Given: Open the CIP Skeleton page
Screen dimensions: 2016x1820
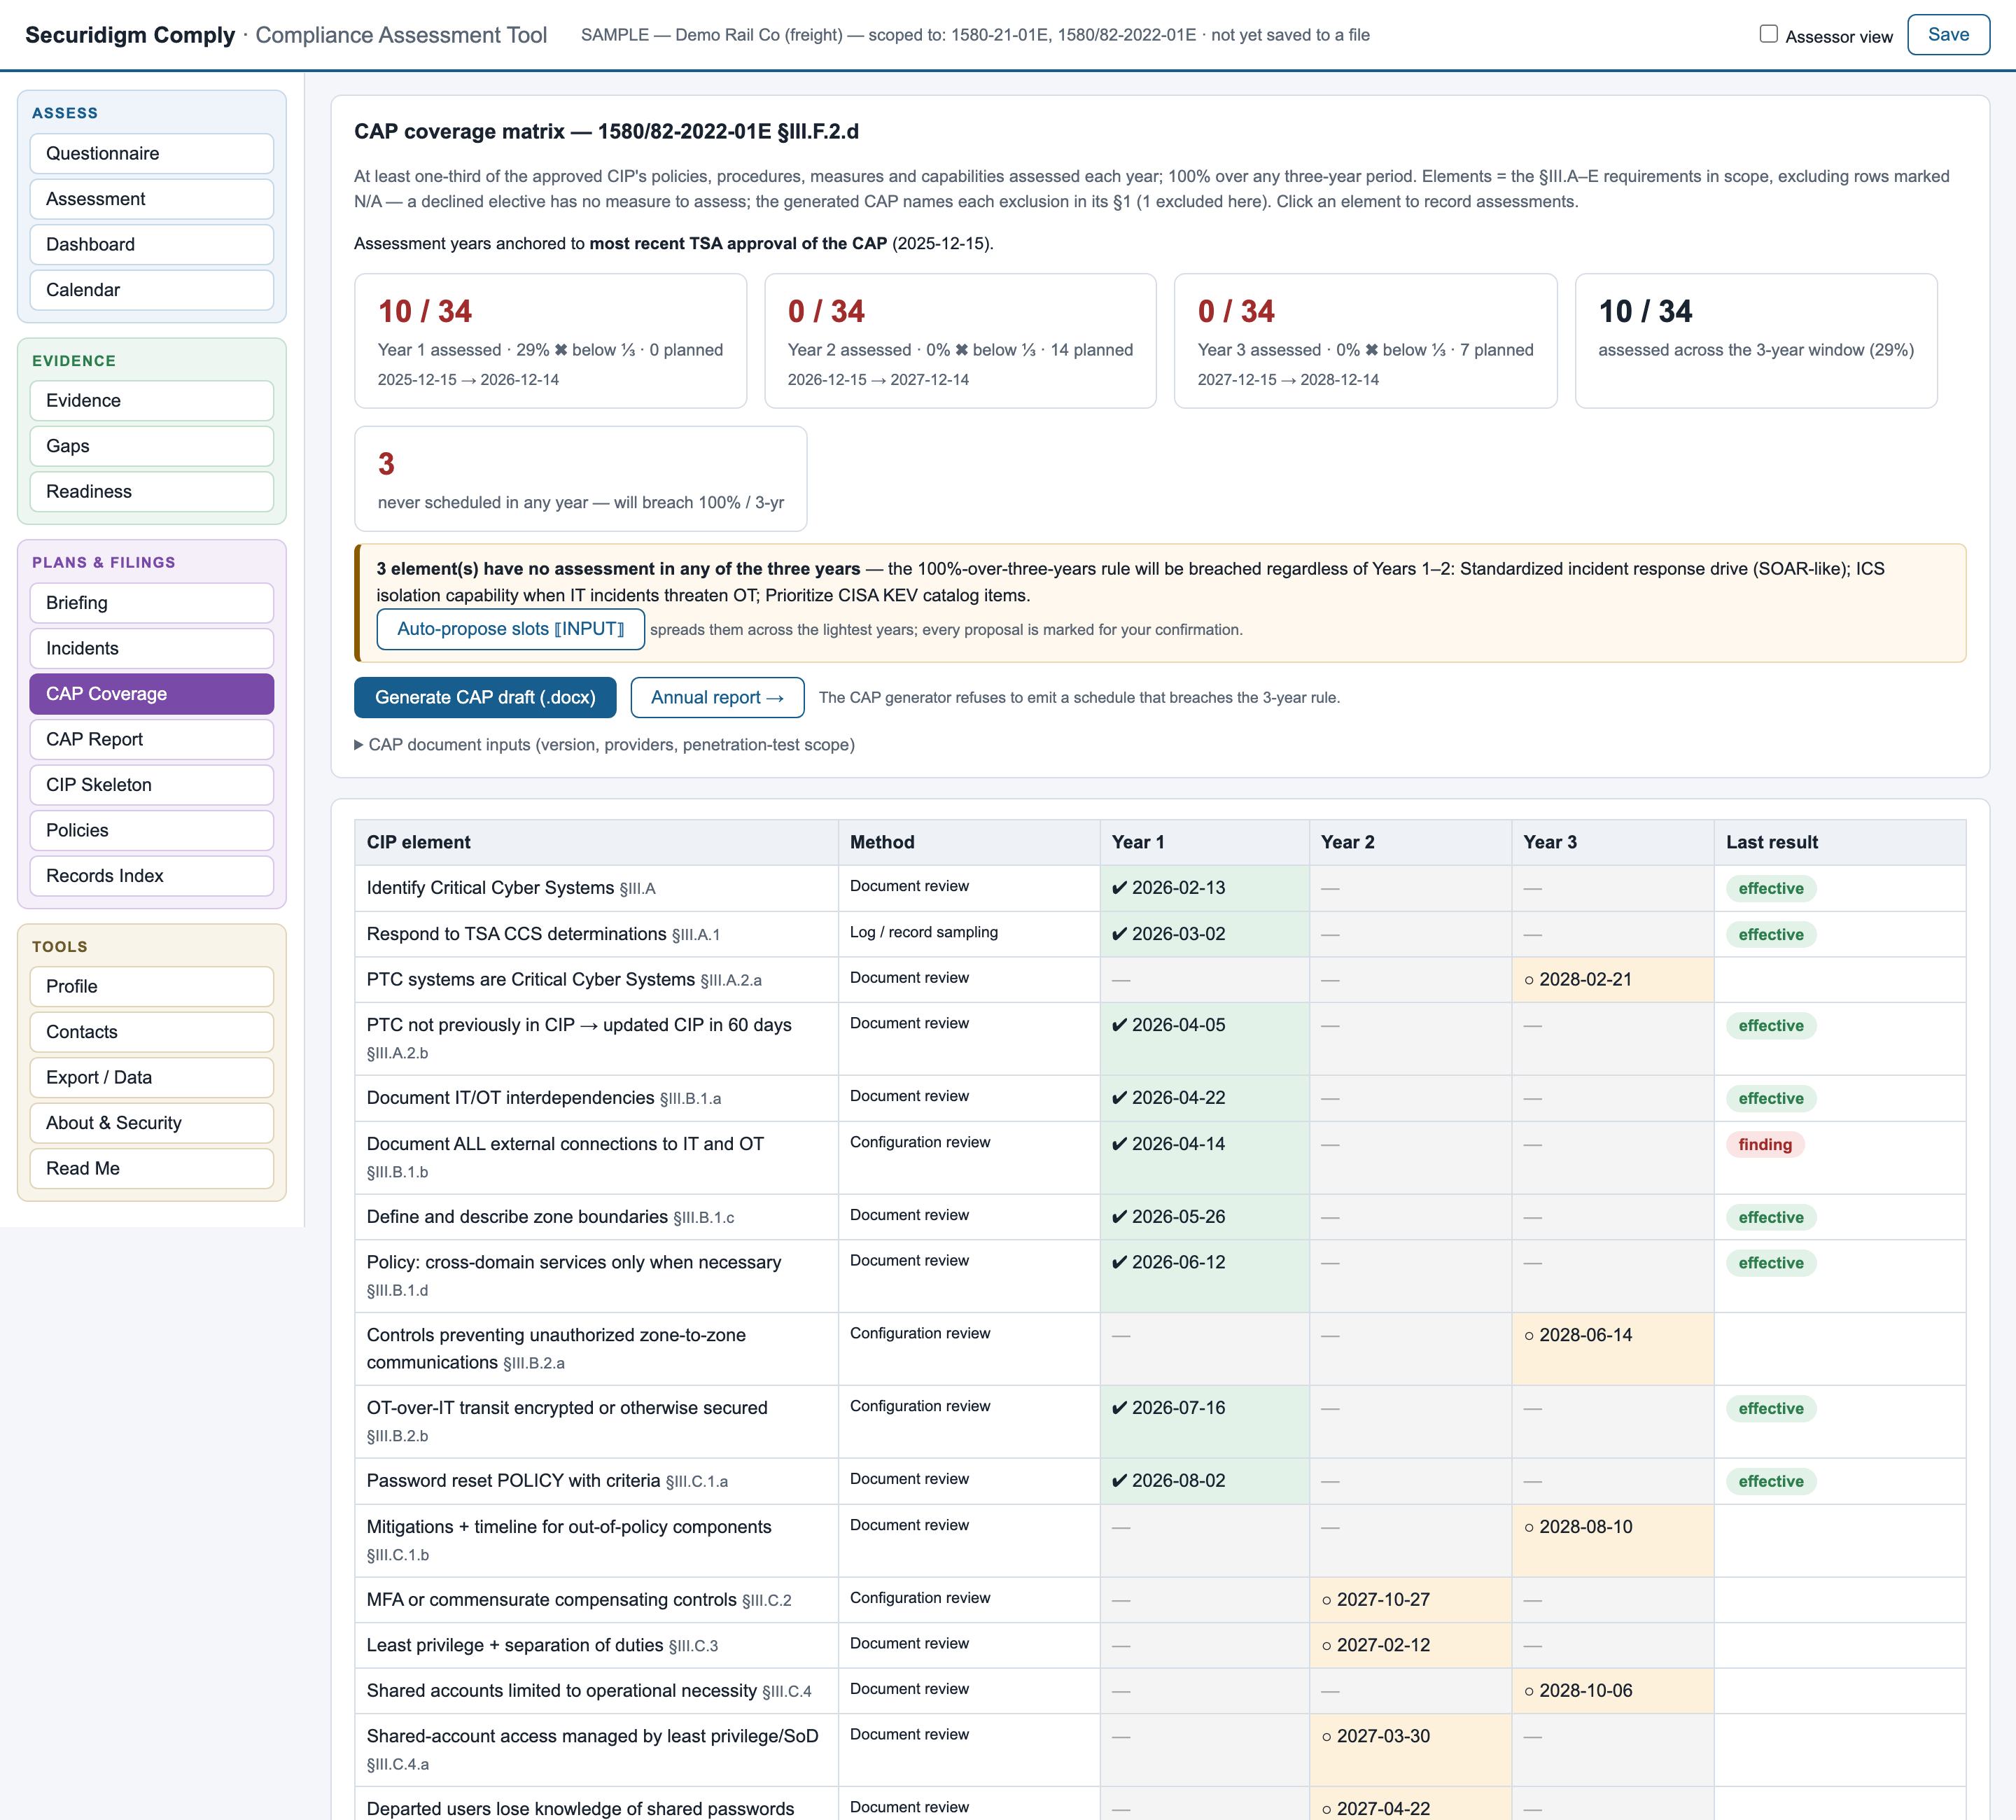Looking at the screenshot, I should (152, 785).
